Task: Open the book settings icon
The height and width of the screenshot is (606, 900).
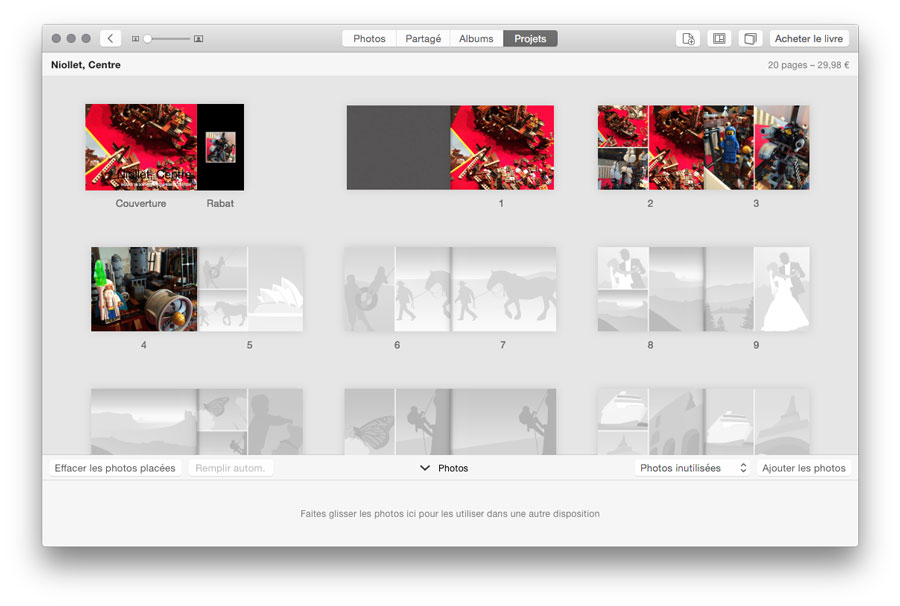Action: [x=750, y=38]
